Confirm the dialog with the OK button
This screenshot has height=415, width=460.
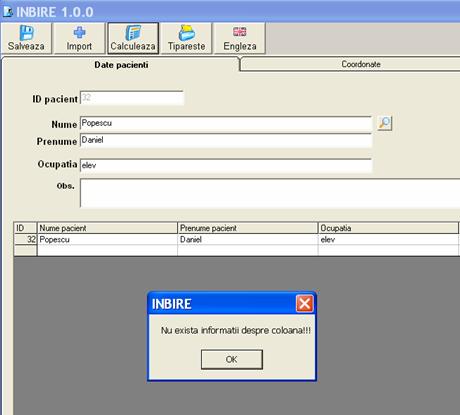click(232, 359)
